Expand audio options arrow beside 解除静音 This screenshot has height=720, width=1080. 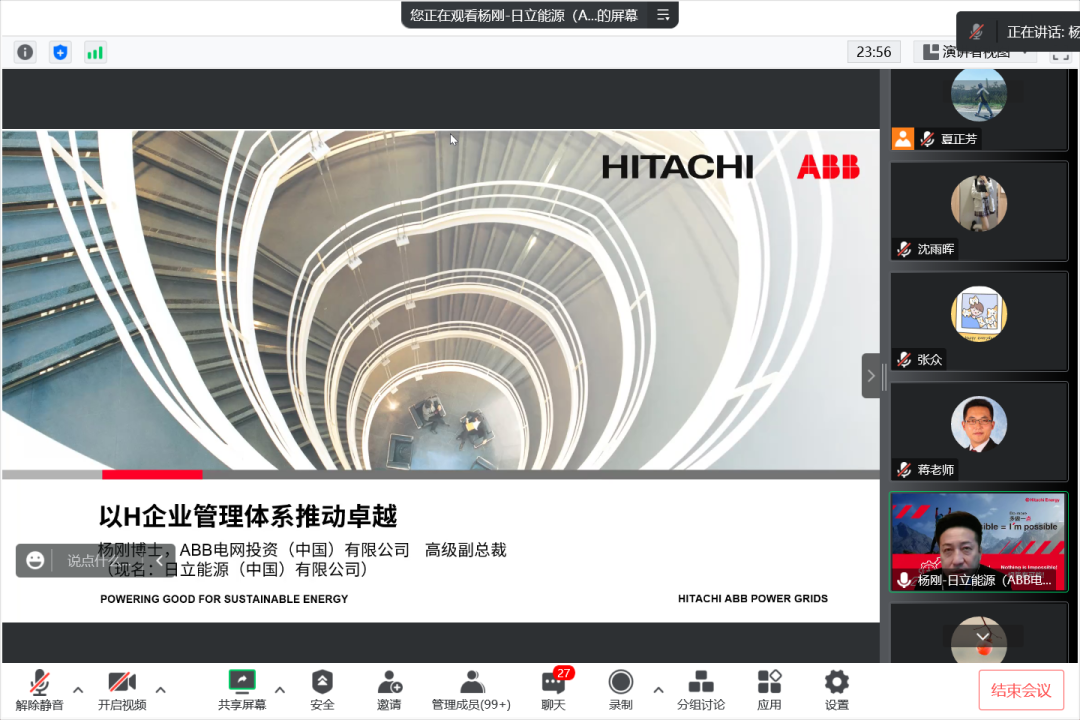[78, 690]
